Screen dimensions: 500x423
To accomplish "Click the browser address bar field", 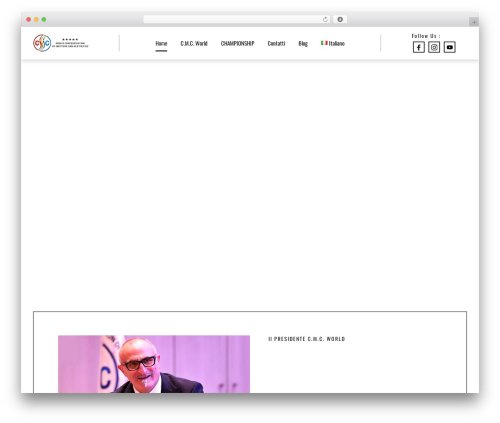I will (x=237, y=19).
